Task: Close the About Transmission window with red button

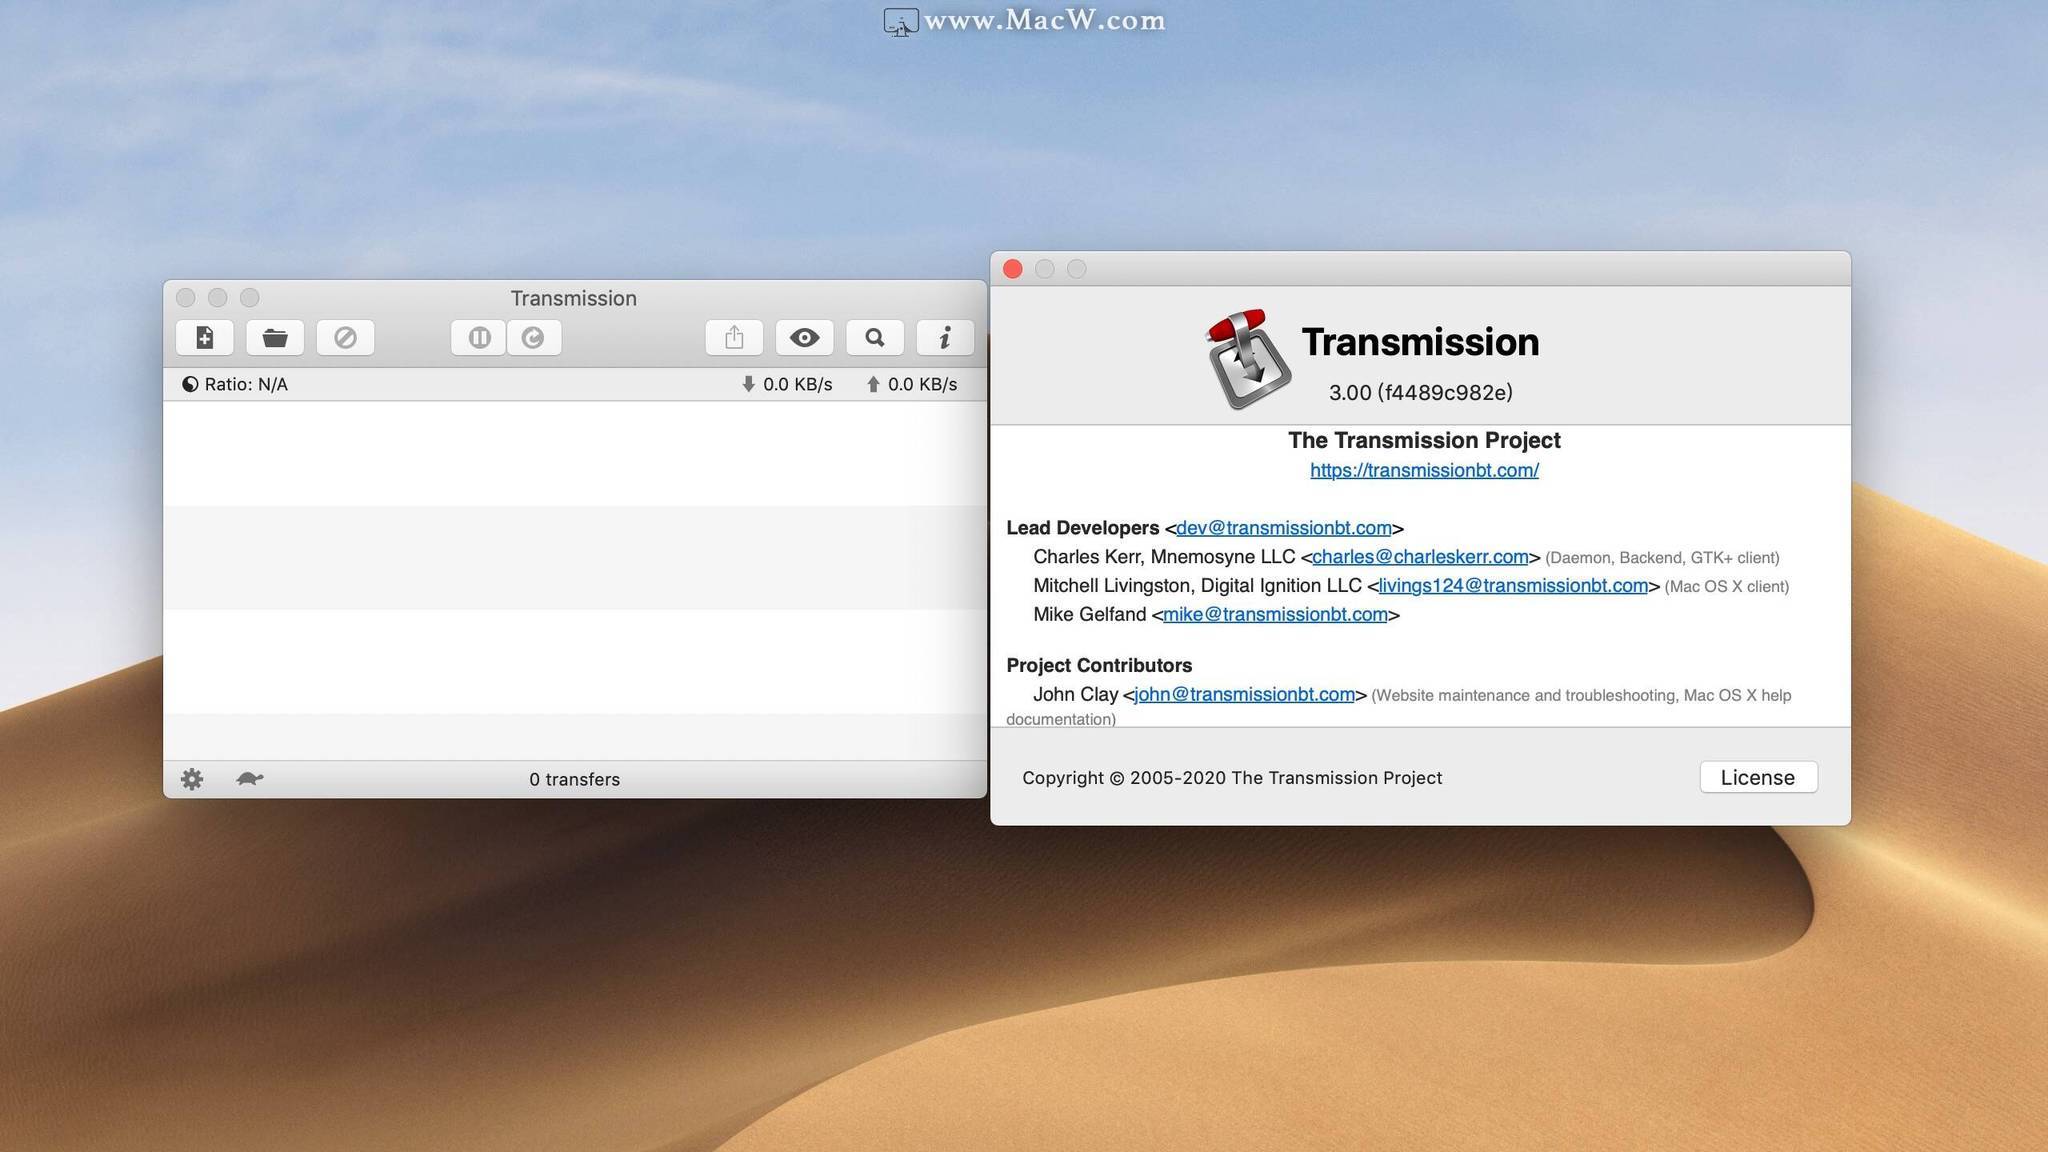Action: [1013, 269]
